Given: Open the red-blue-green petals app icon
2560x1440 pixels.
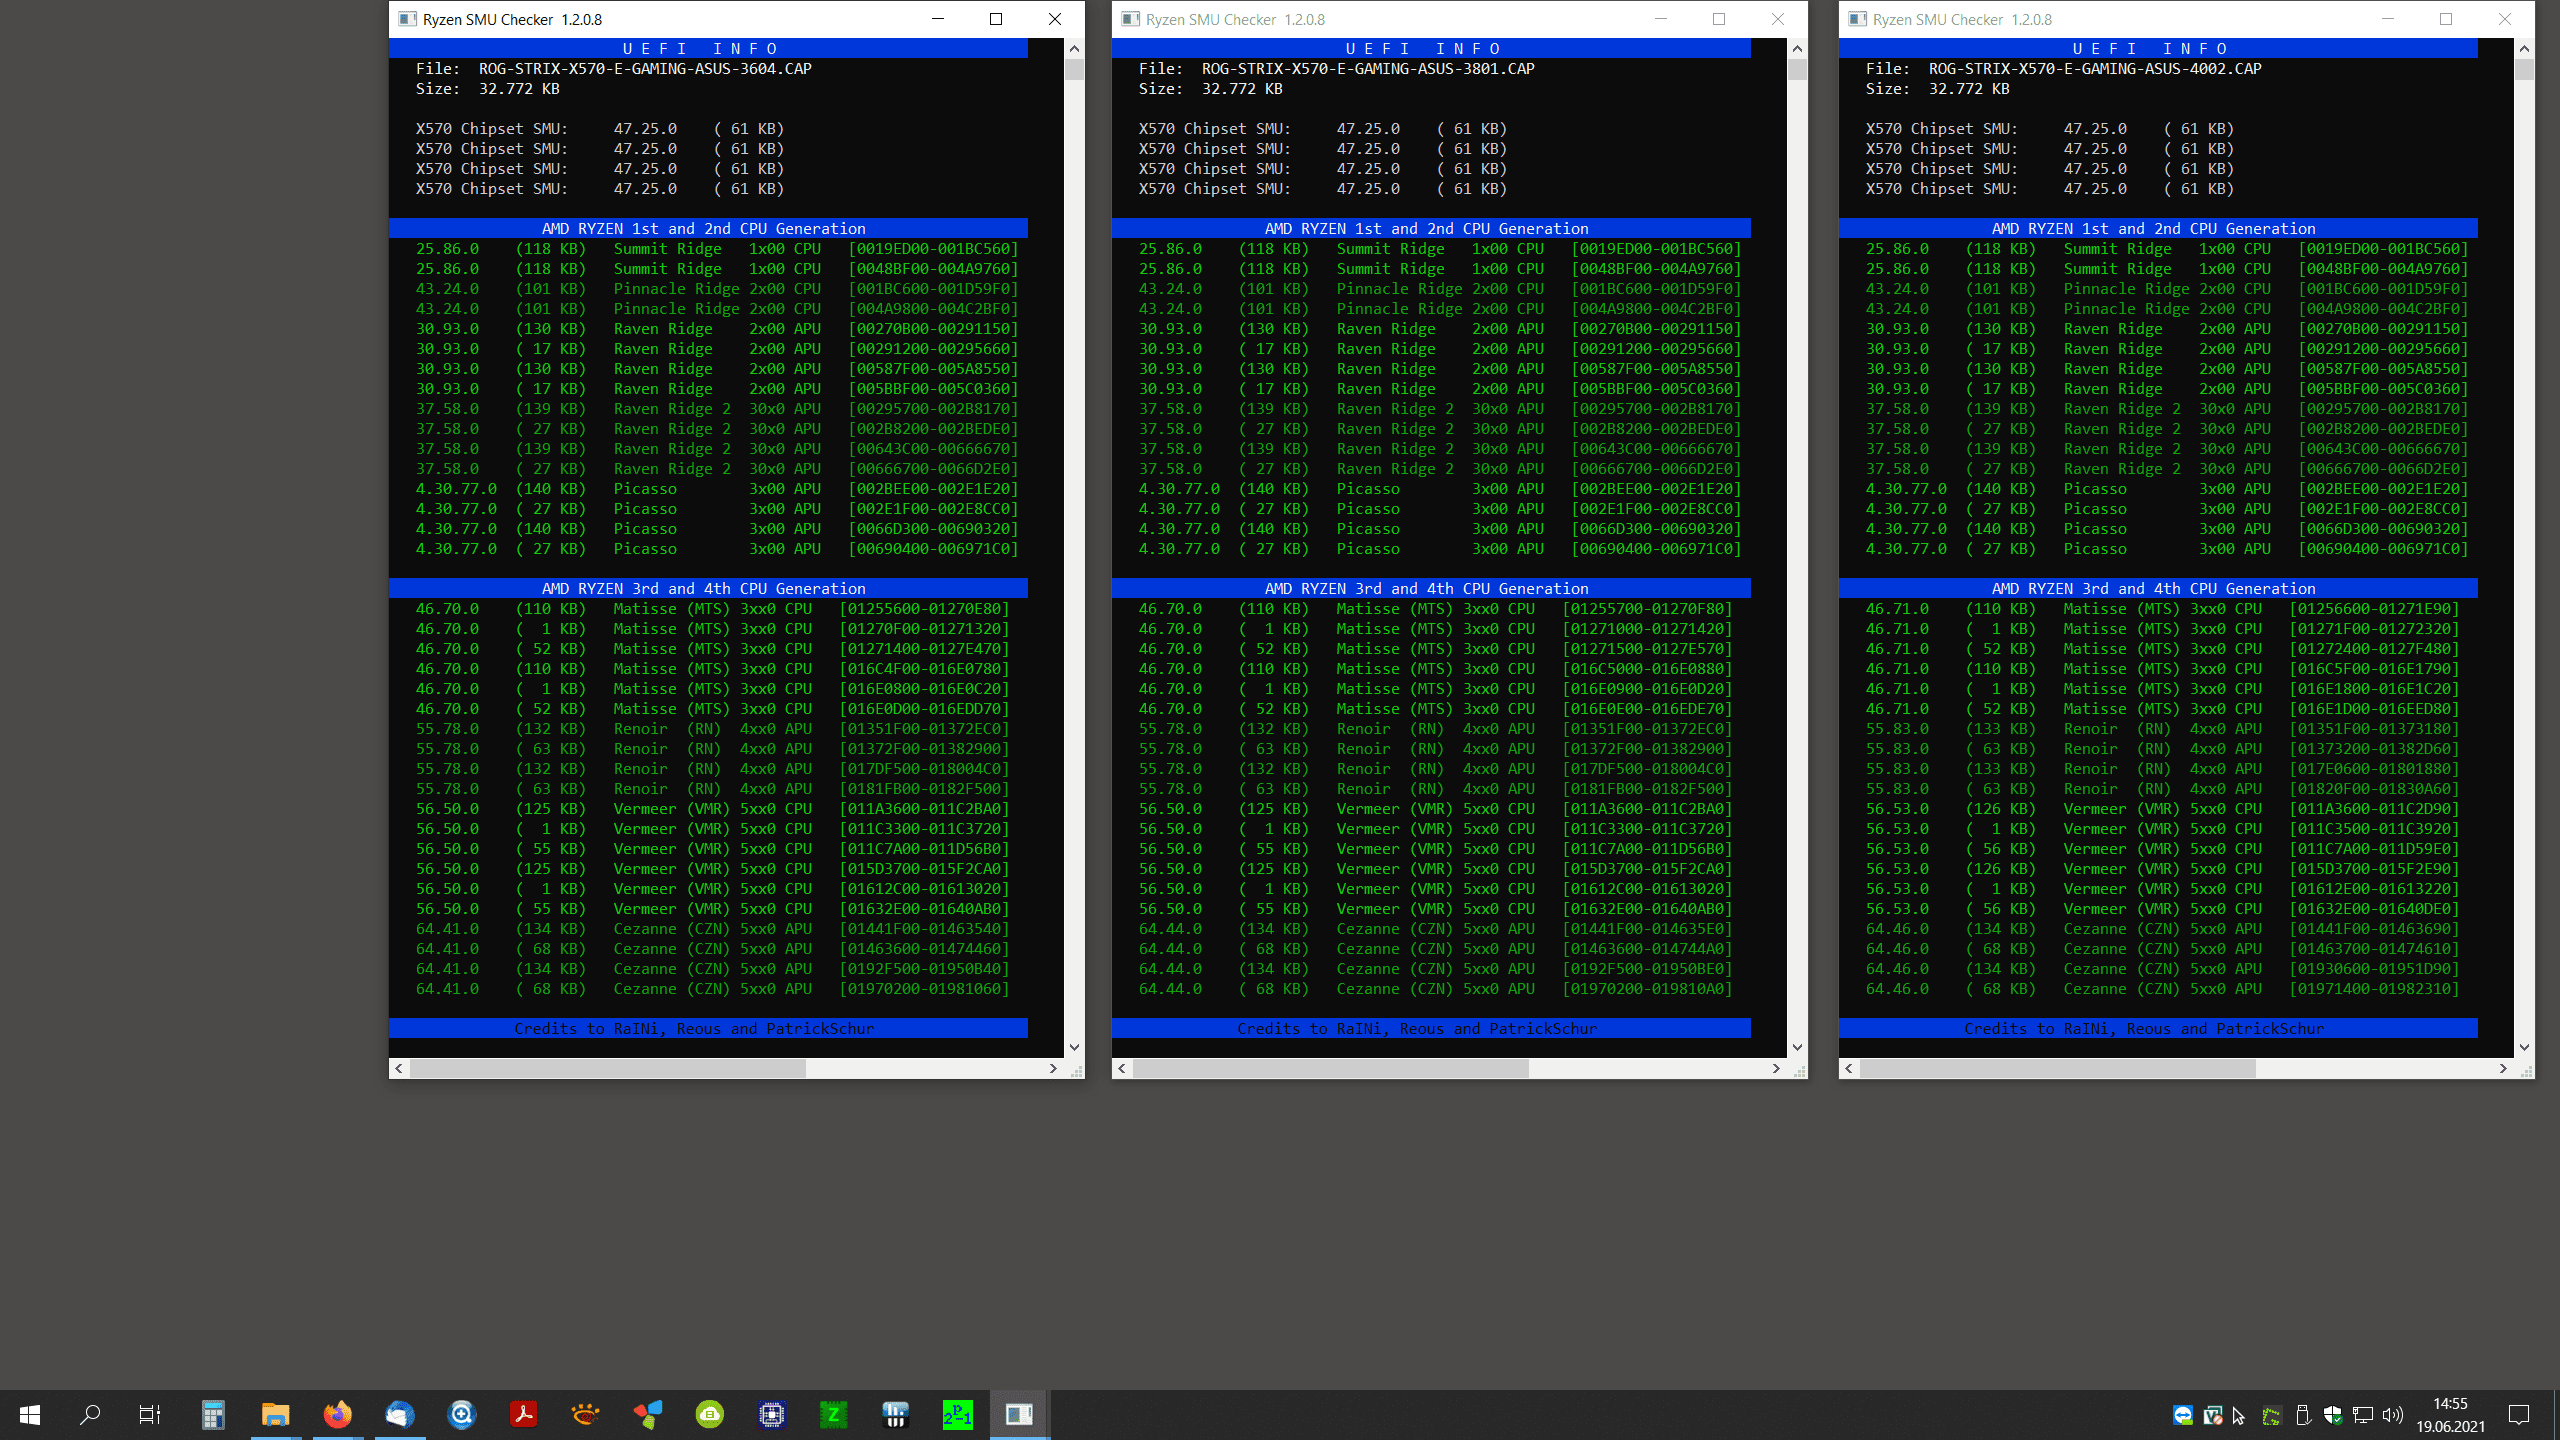Looking at the screenshot, I should [647, 1414].
